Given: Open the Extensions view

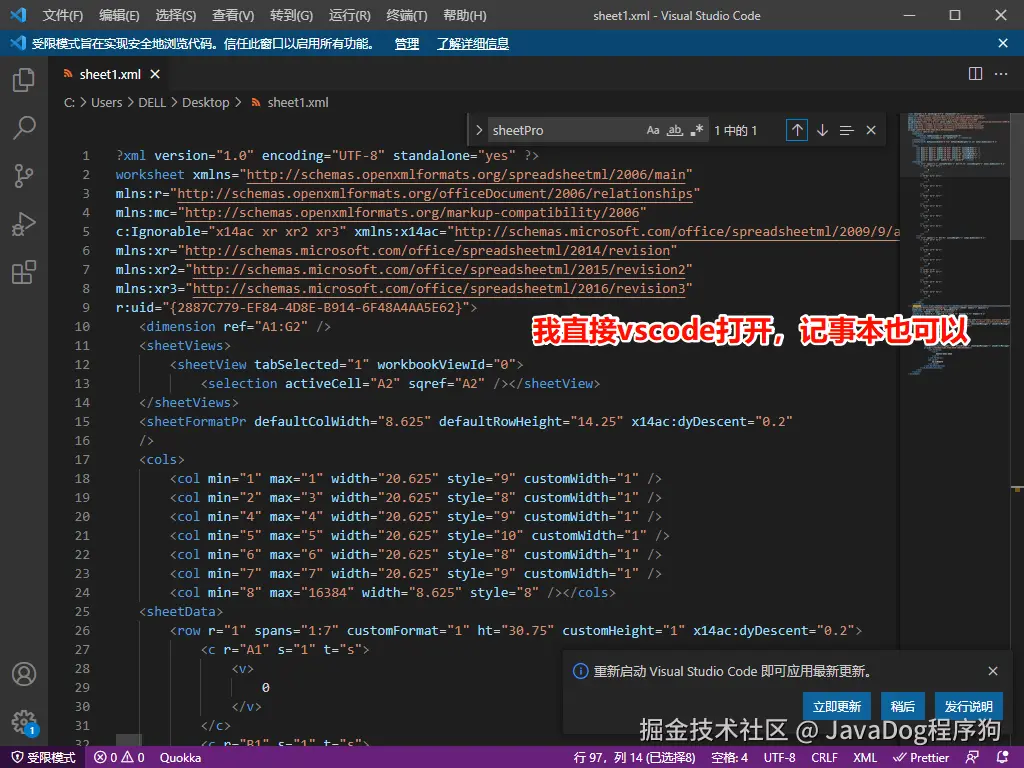Looking at the screenshot, I should point(24,272).
